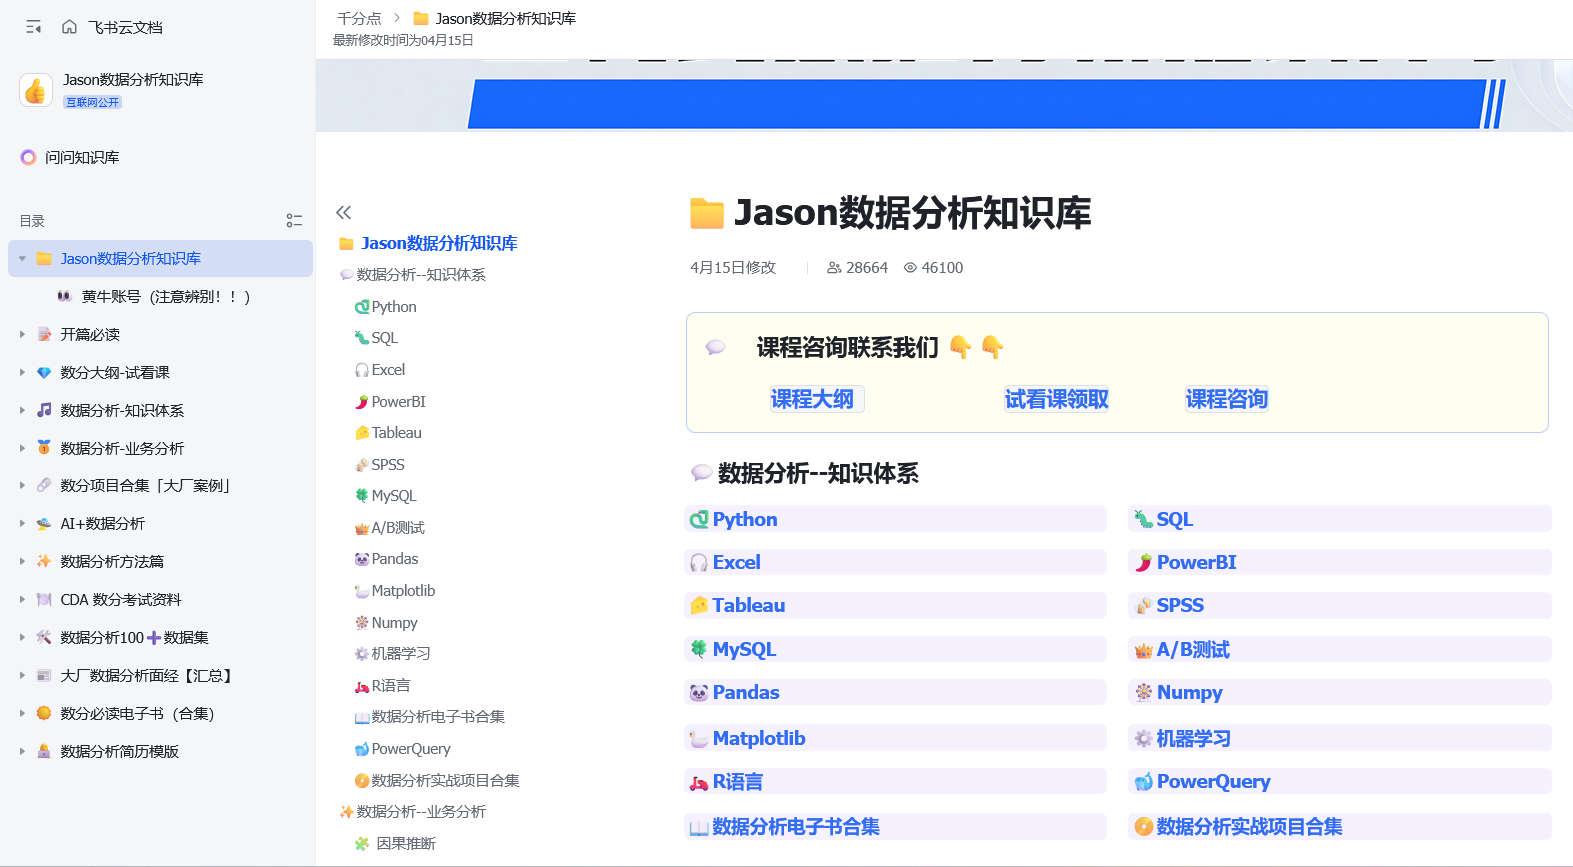Open 黄牛账号 (注意辨别) page
The height and width of the screenshot is (867, 1573).
(165, 296)
